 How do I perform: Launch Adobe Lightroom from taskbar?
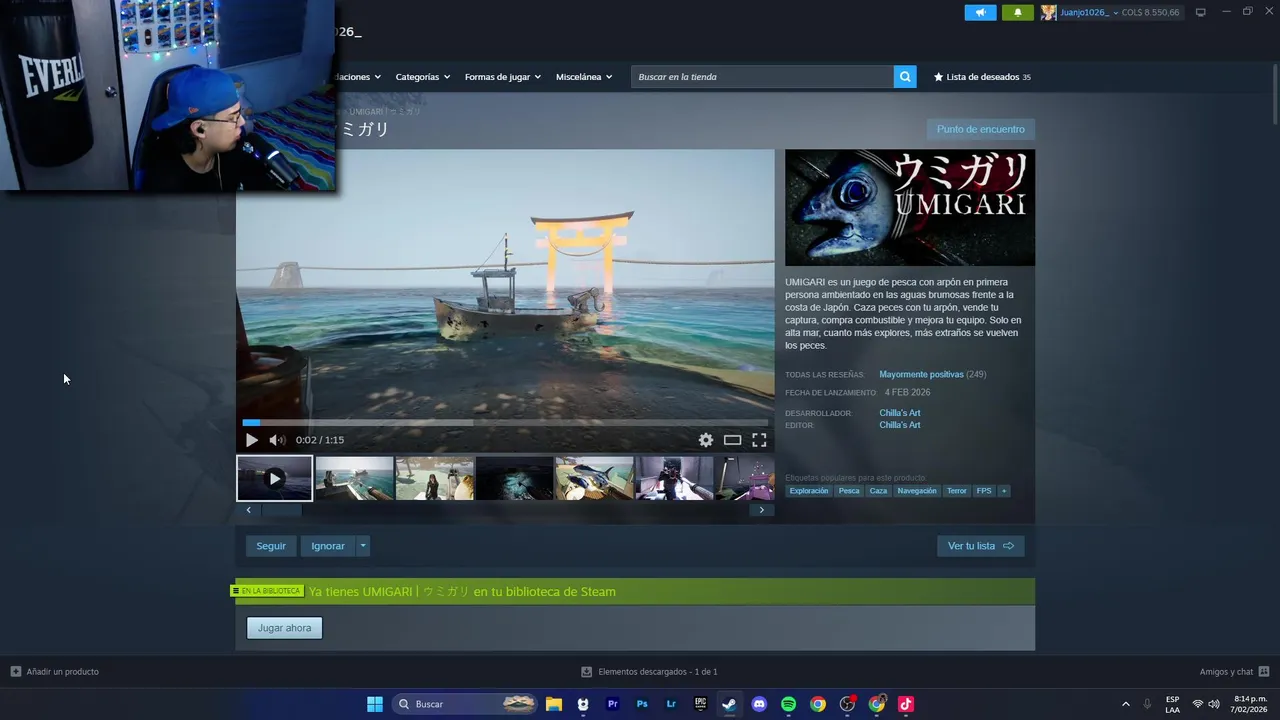(x=671, y=704)
